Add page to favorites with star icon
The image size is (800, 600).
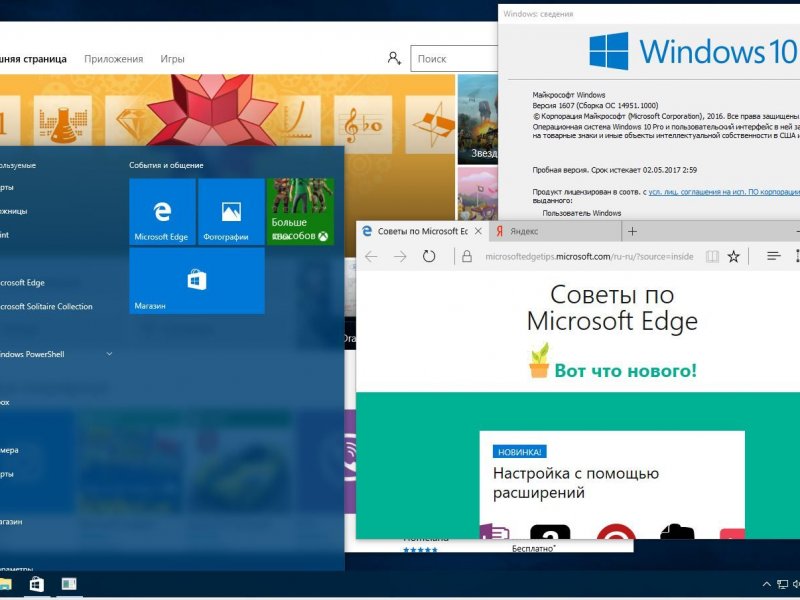coord(734,256)
